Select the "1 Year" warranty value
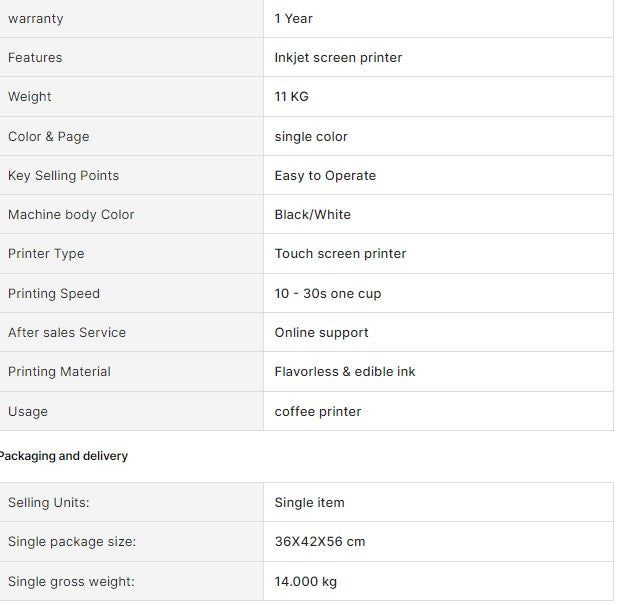 [x=294, y=18]
